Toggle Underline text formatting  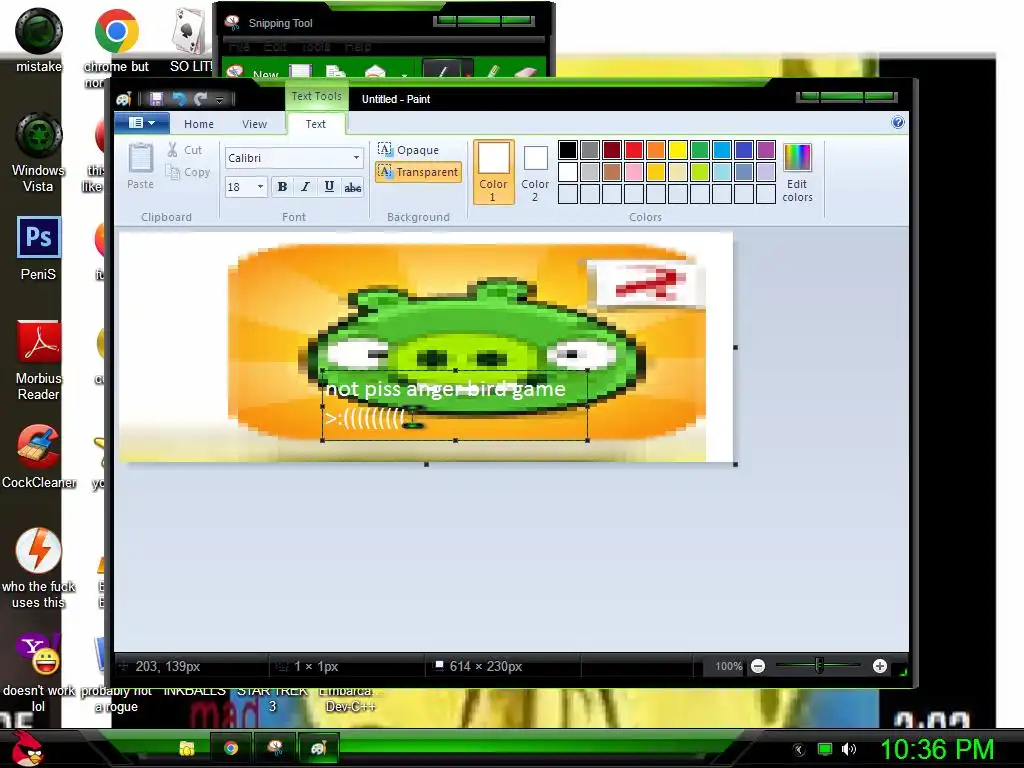[x=329, y=187]
